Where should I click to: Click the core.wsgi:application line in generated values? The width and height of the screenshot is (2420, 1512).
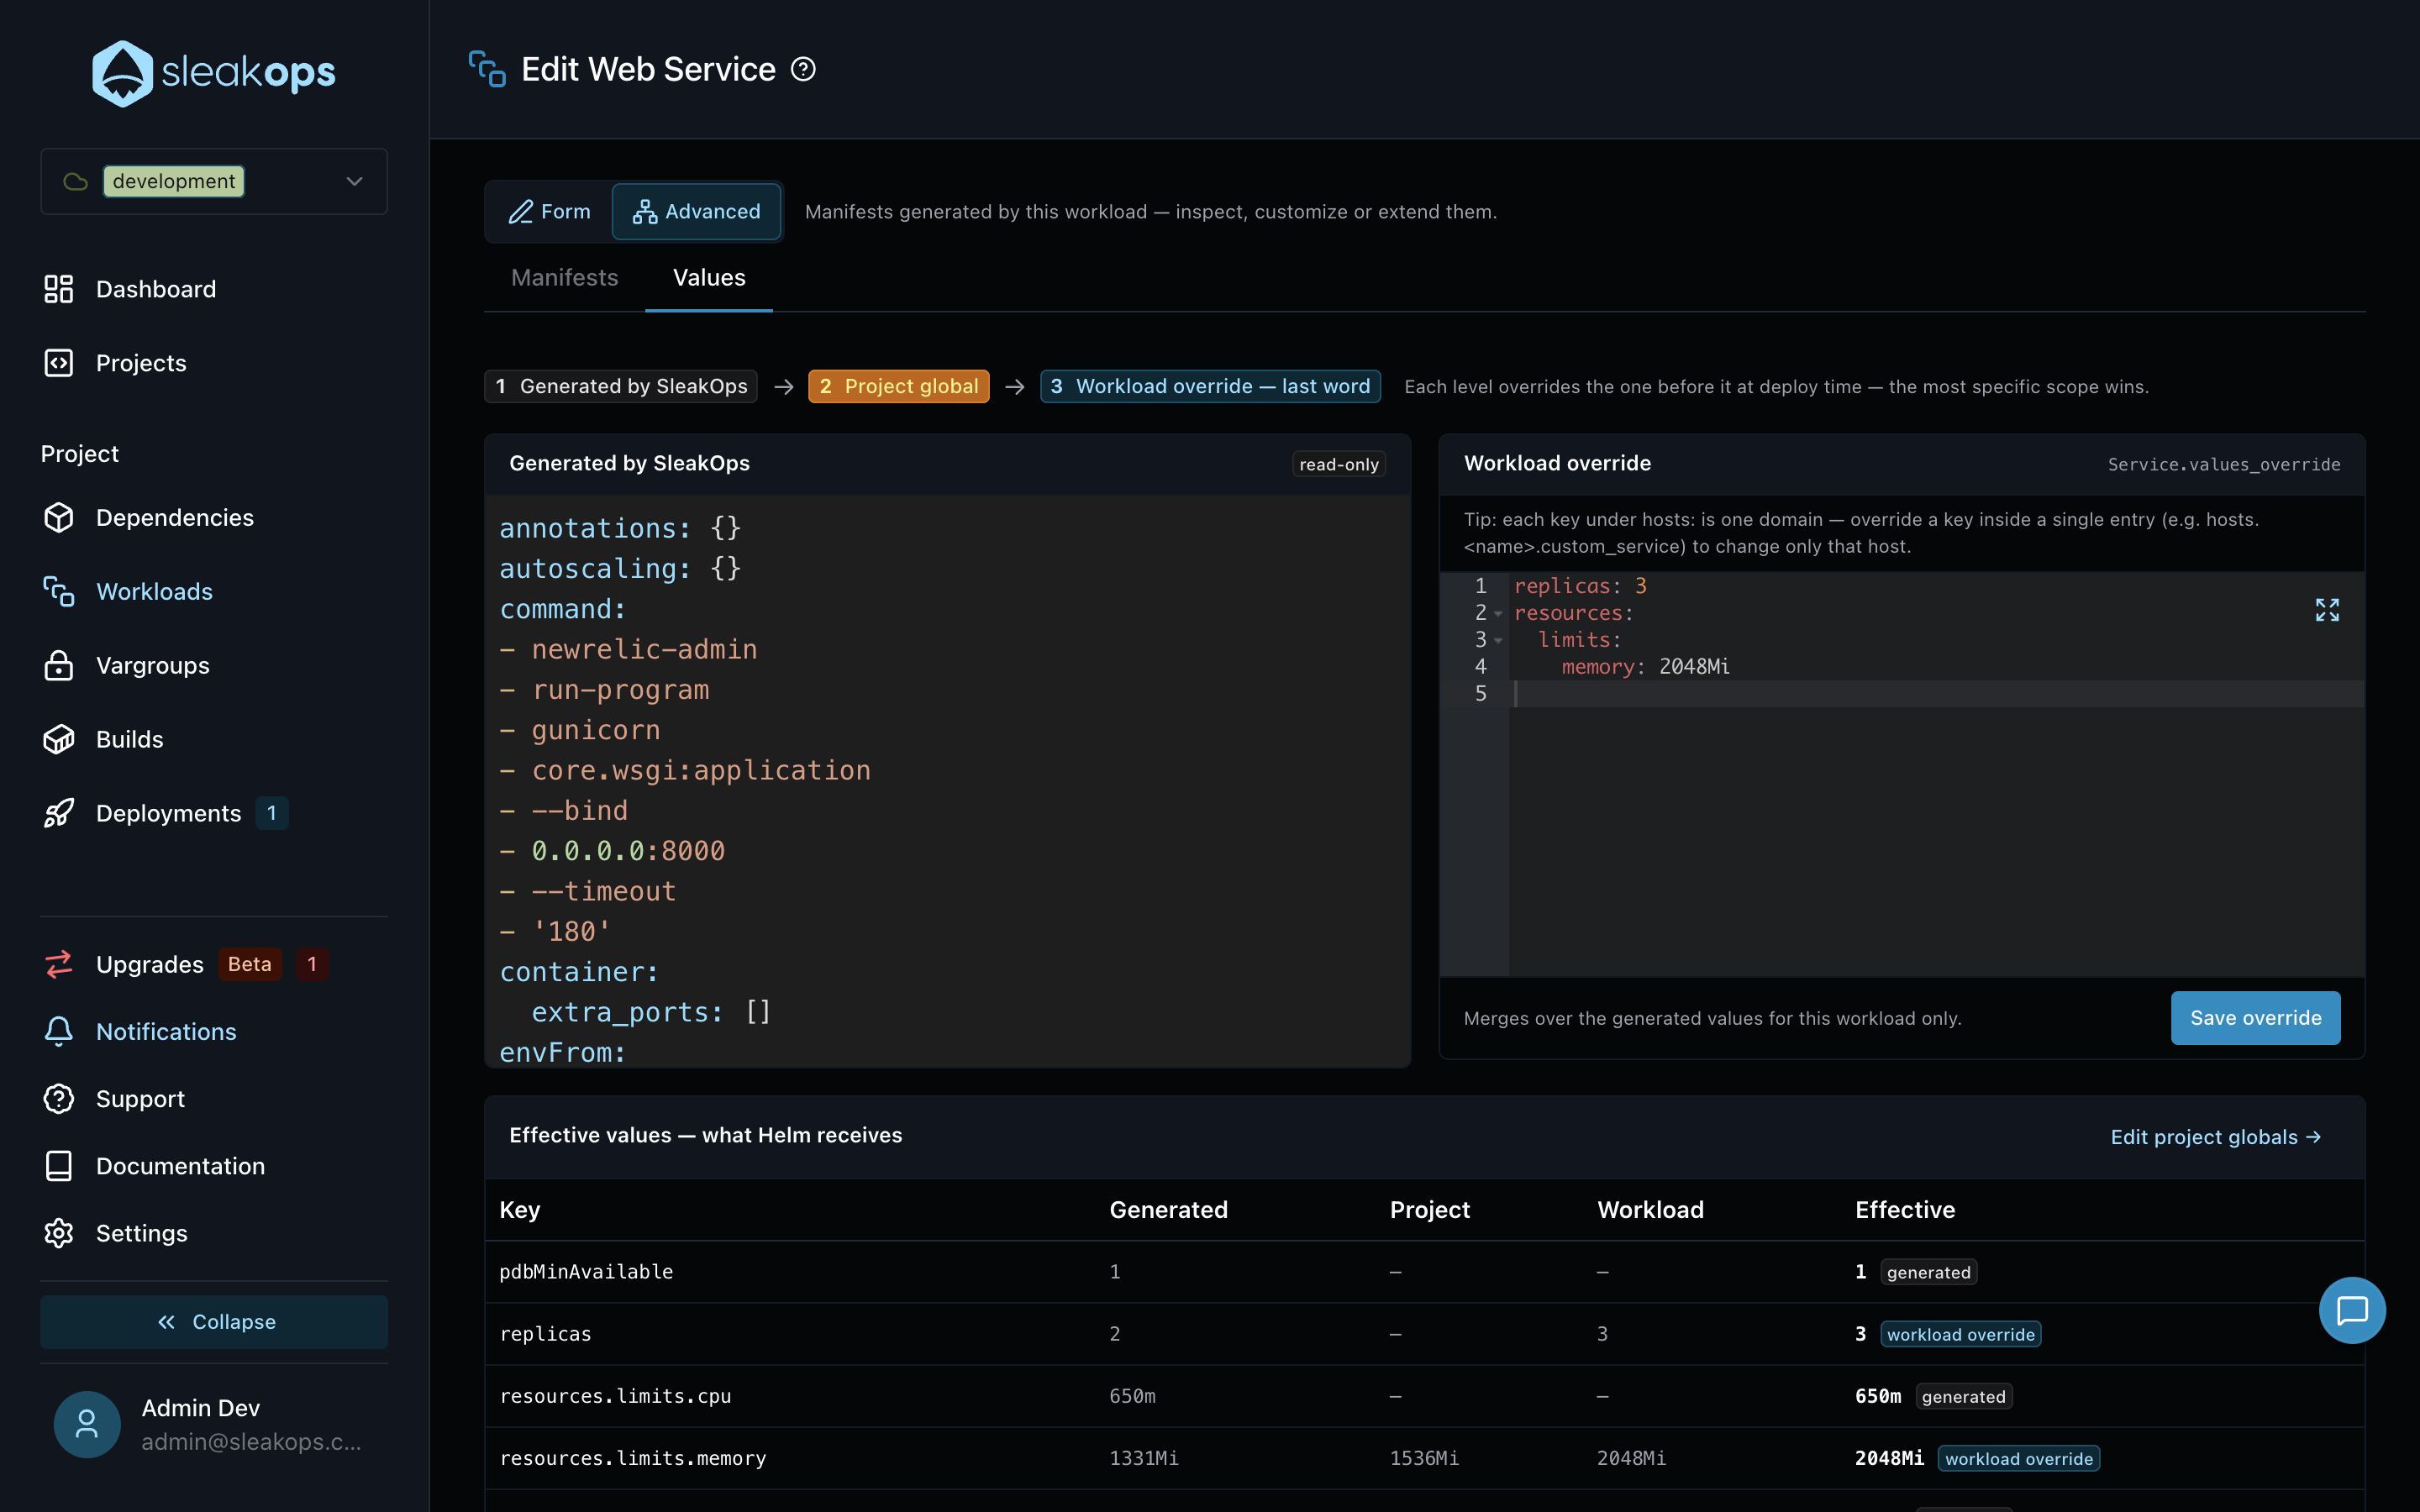coord(685,770)
